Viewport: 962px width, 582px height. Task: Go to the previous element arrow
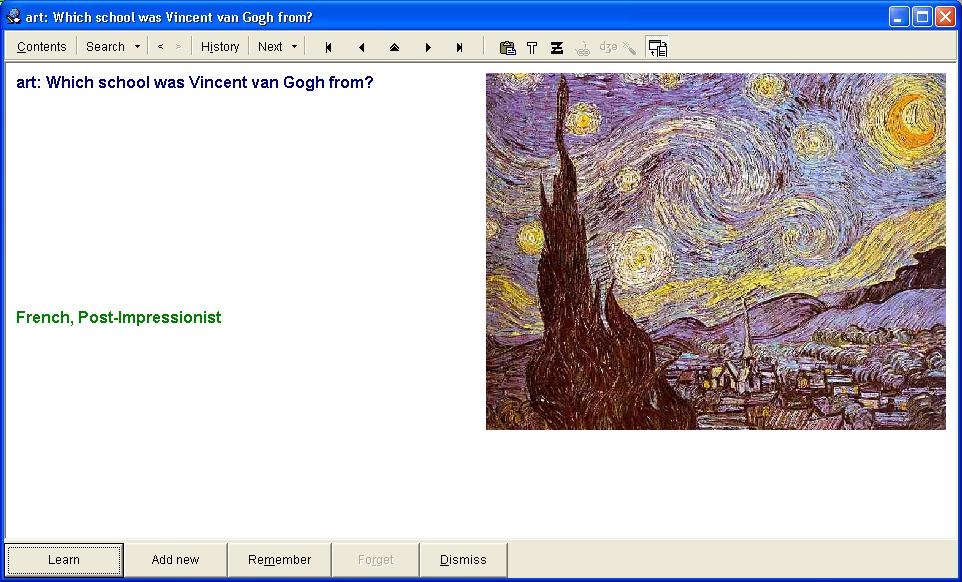click(x=361, y=47)
